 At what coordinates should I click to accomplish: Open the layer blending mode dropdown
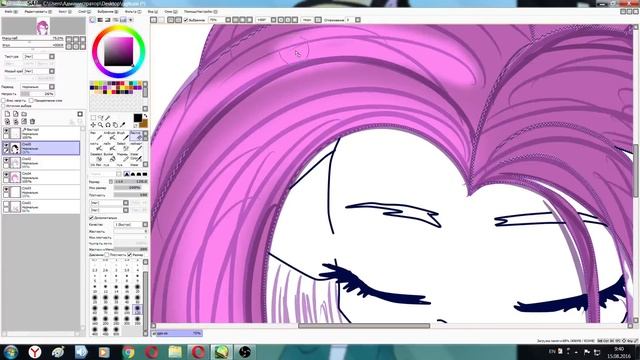click(52, 87)
